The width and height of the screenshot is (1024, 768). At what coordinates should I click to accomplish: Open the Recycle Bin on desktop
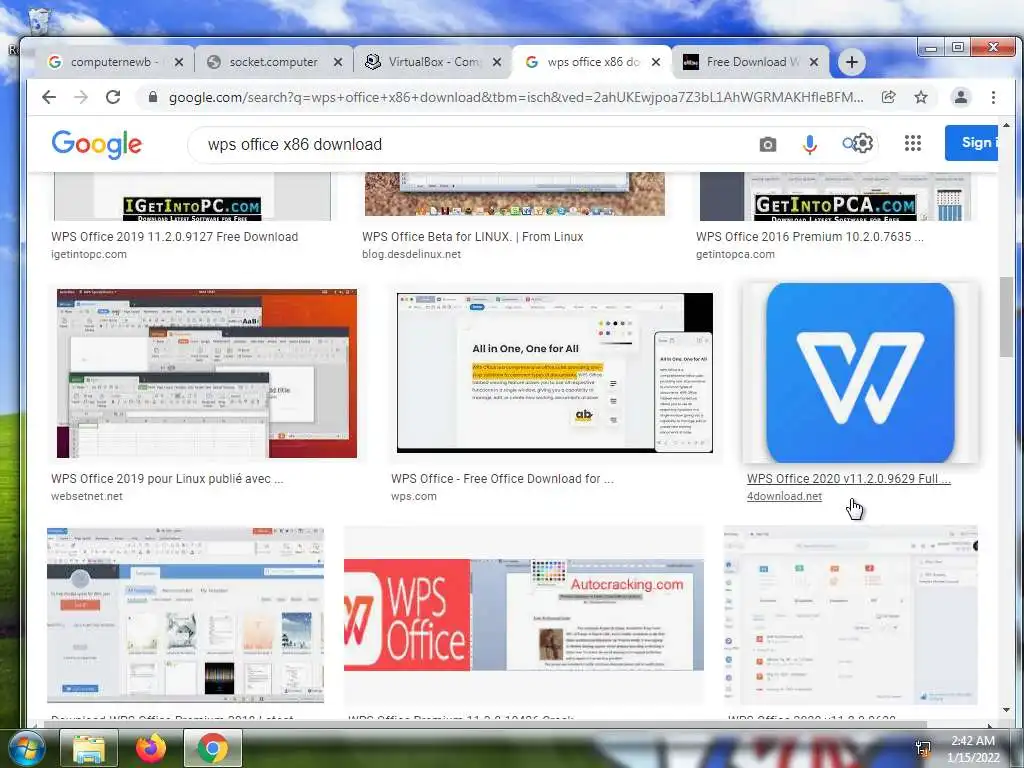(x=39, y=21)
